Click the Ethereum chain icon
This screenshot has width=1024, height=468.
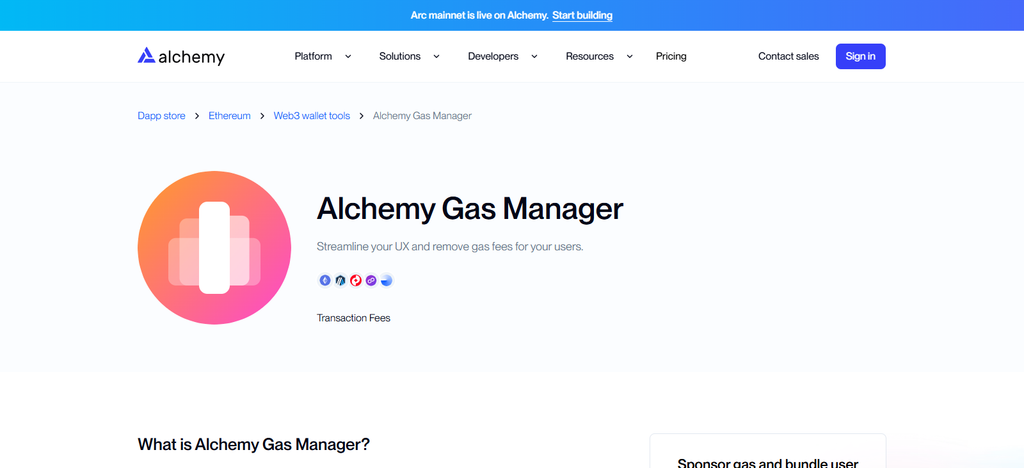tap(325, 281)
